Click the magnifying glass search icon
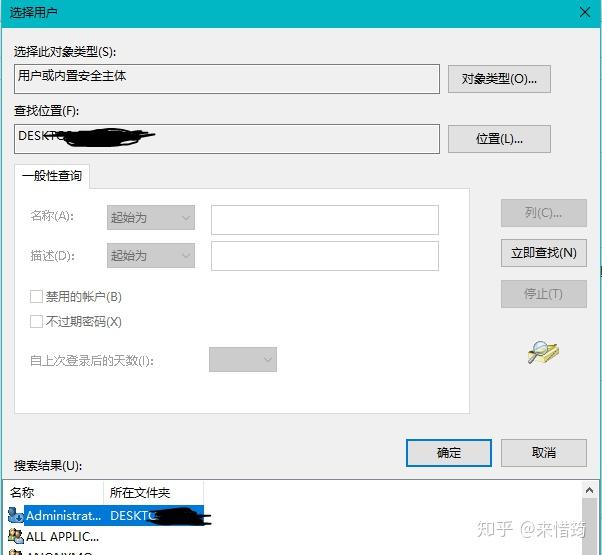Image resolution: width=602 pixels, height=555 pixels. 543,352
